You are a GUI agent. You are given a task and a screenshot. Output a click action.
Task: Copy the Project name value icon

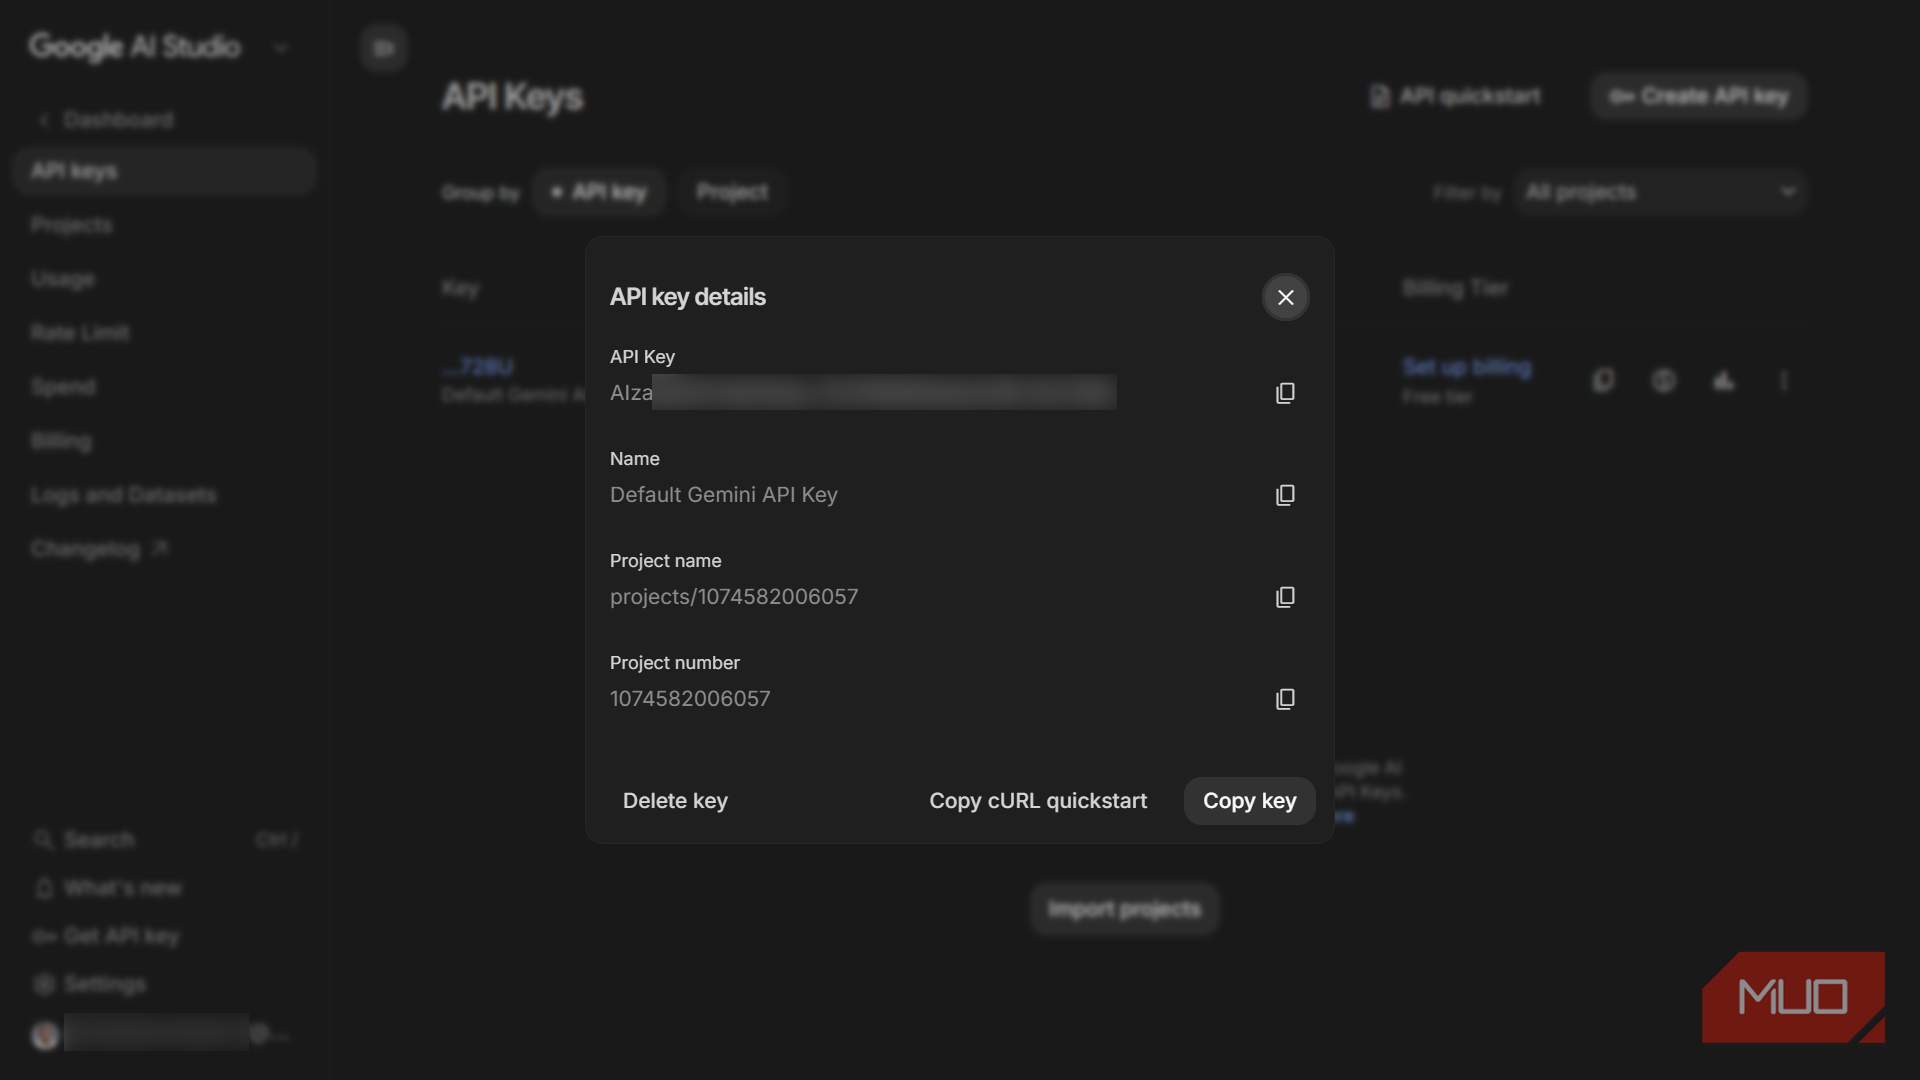(1285, 597)
